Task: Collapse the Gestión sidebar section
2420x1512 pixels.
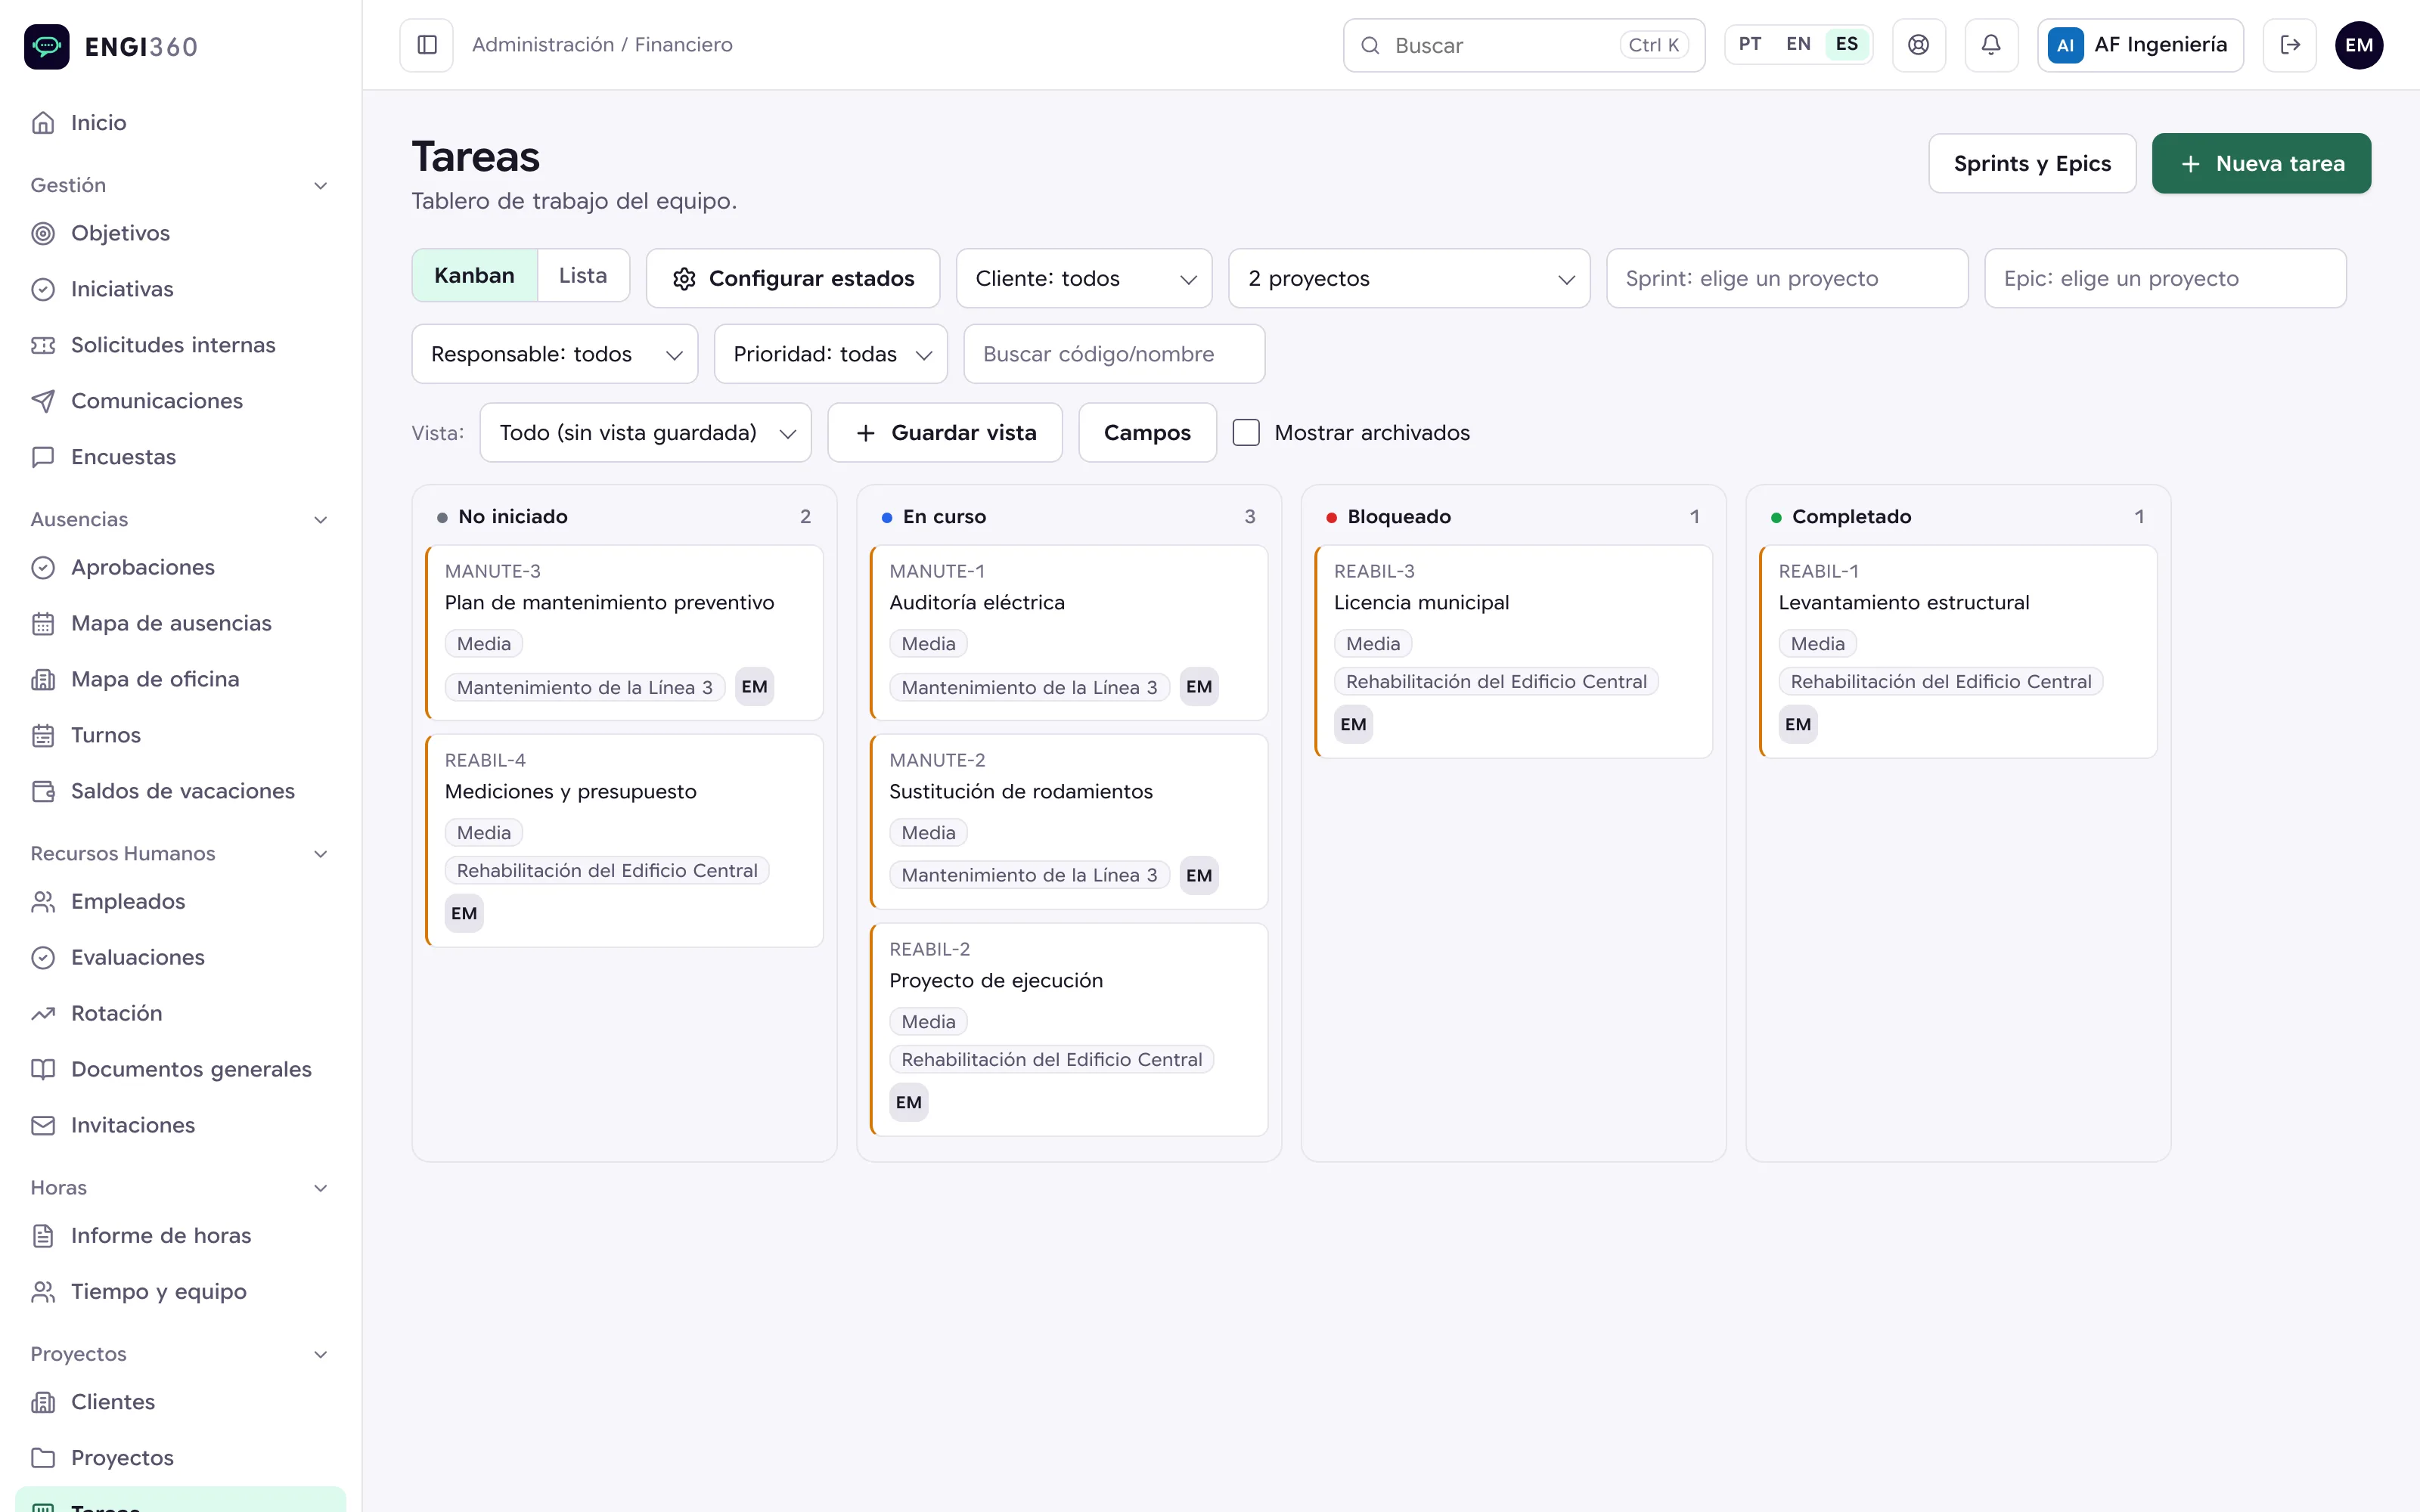Action: [320, 186]
